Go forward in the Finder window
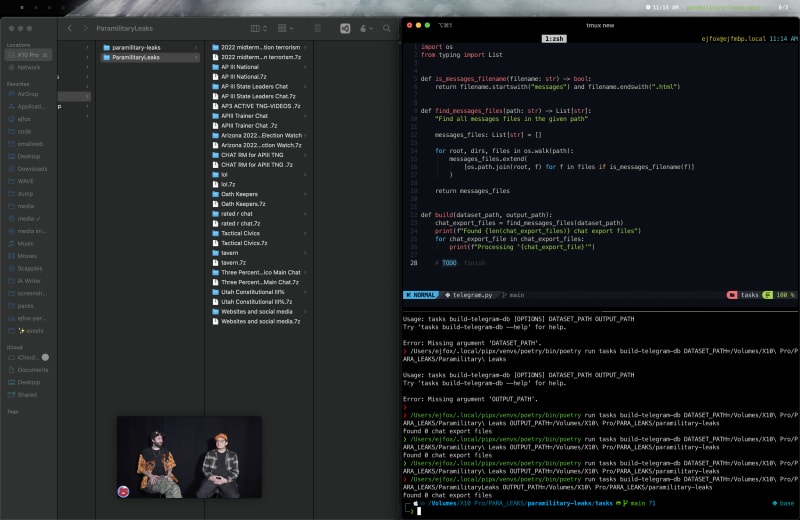 click(85, 29)
